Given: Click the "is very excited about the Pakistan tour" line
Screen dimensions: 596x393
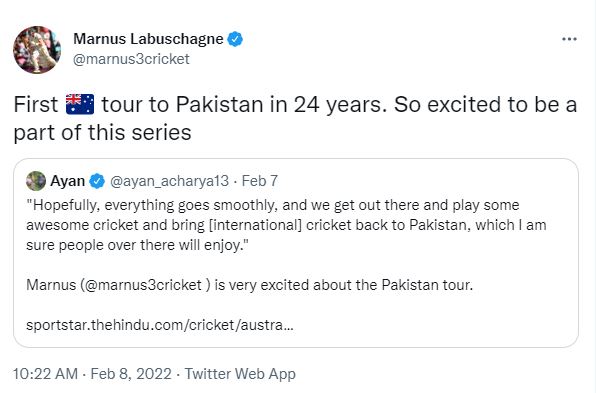Looking at the screenshot, I should pos(344,285).
